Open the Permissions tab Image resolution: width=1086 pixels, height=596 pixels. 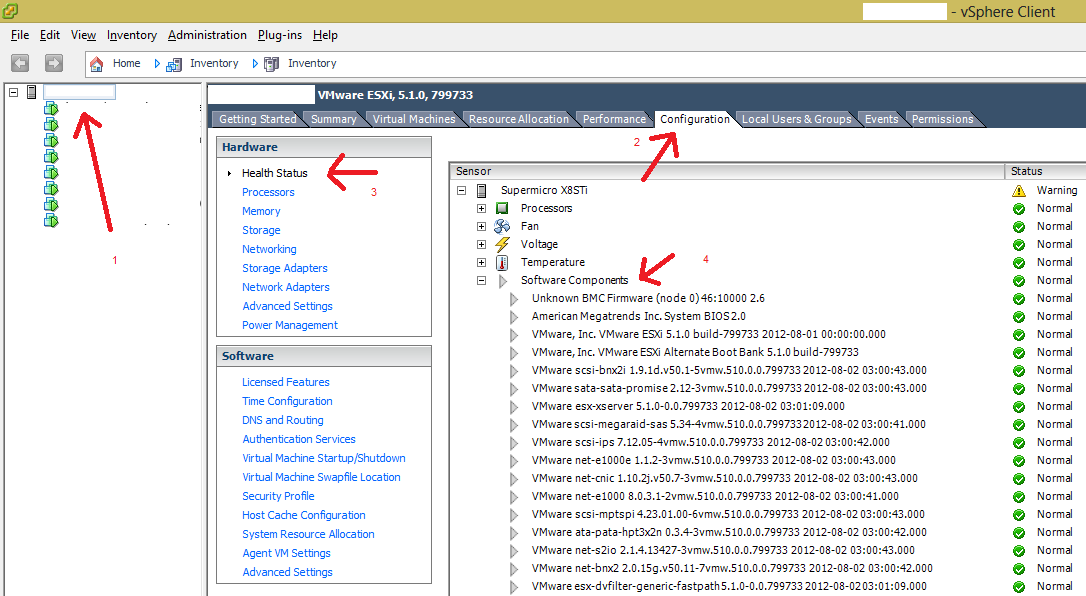point(942,119)
